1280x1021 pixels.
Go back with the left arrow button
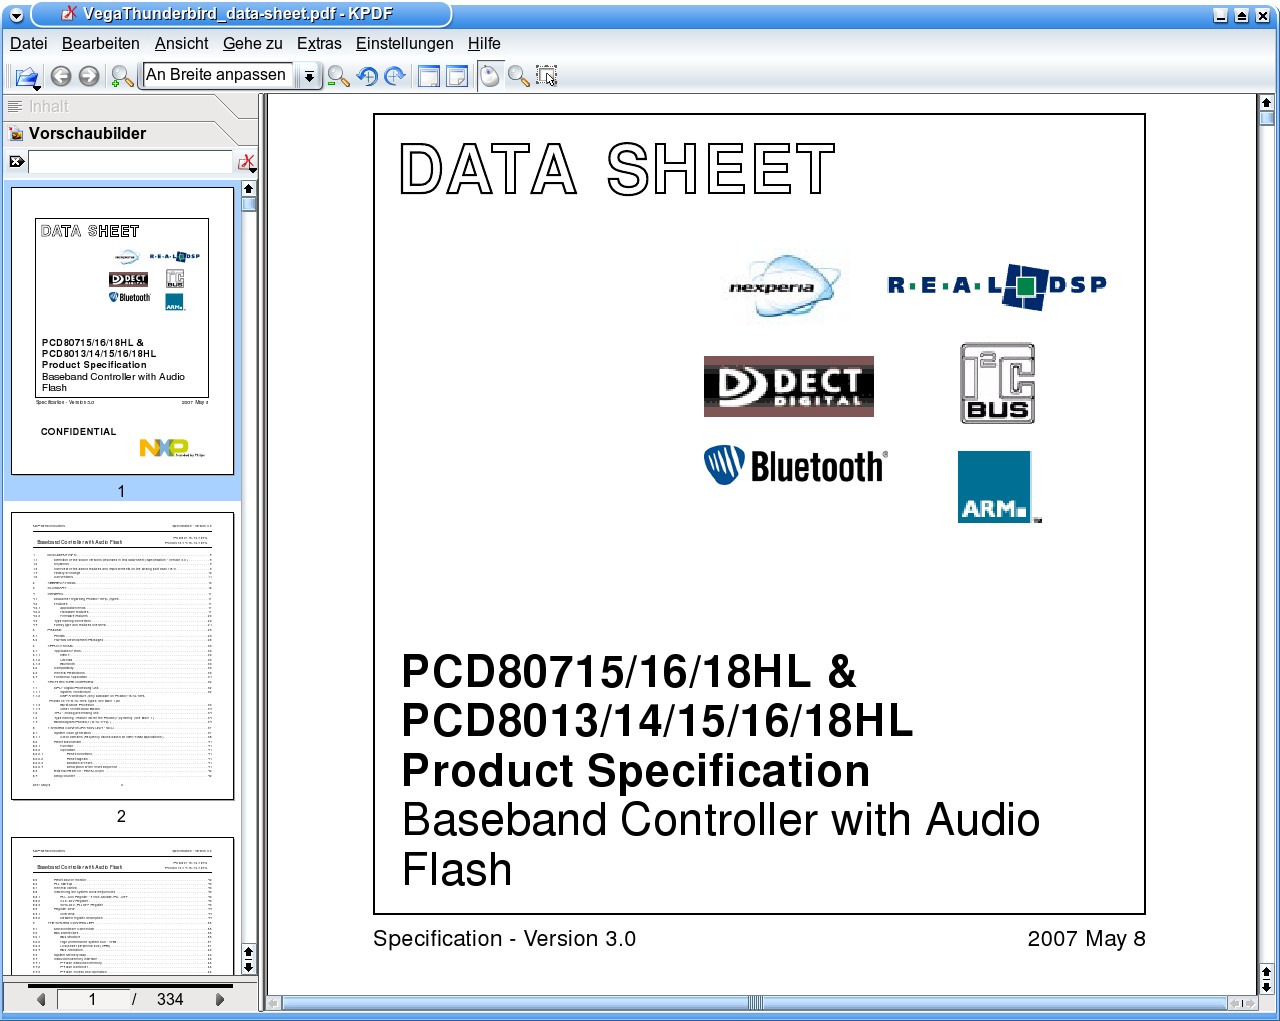pos(61,76)
